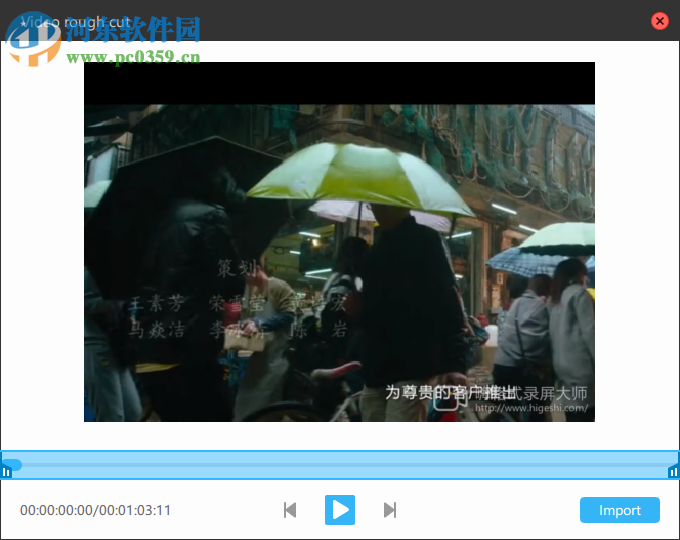
Task: Click the Import button
Action: (620, 510)
